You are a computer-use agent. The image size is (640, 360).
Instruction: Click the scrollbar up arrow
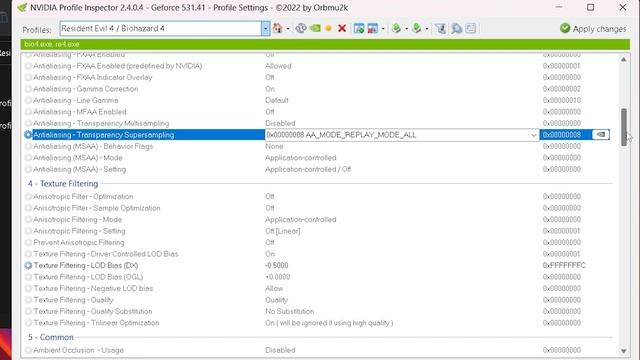(x=623, y=60)
